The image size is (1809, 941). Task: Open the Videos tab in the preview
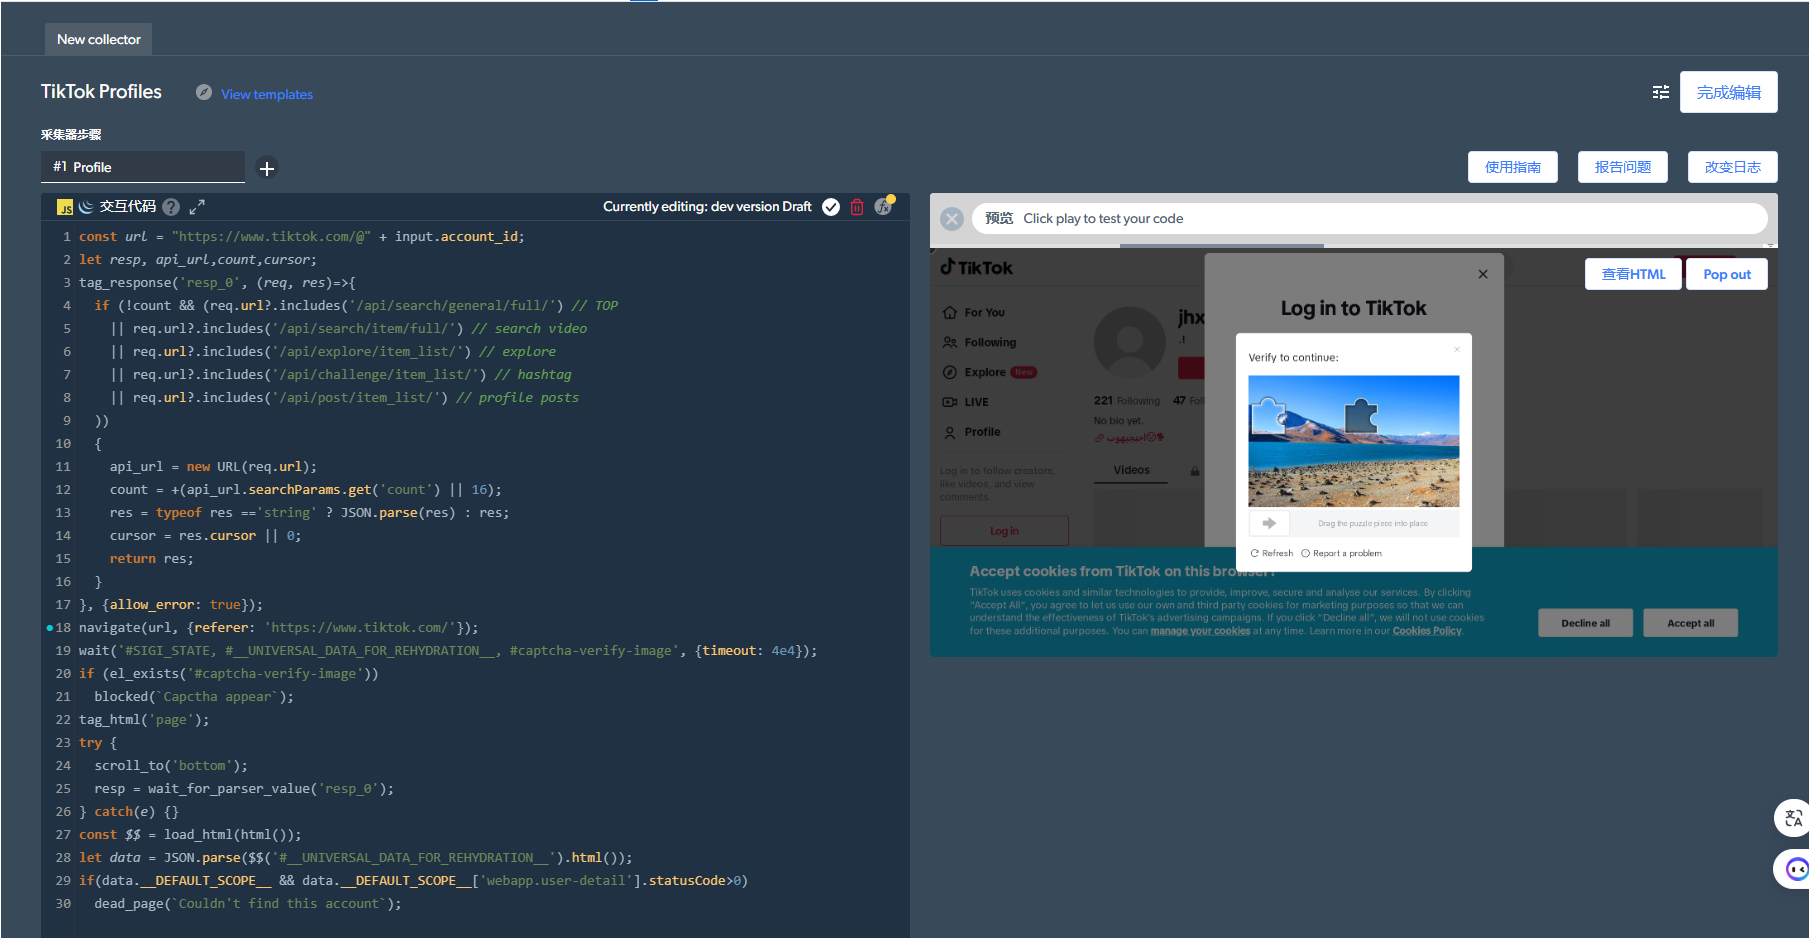[1131, 470]
